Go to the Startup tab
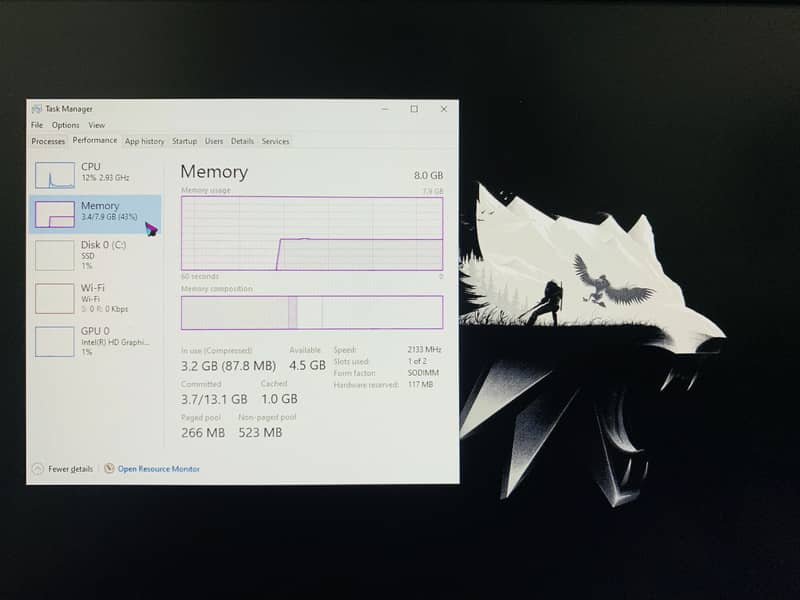800x600 pixels. tap(184, 141)
